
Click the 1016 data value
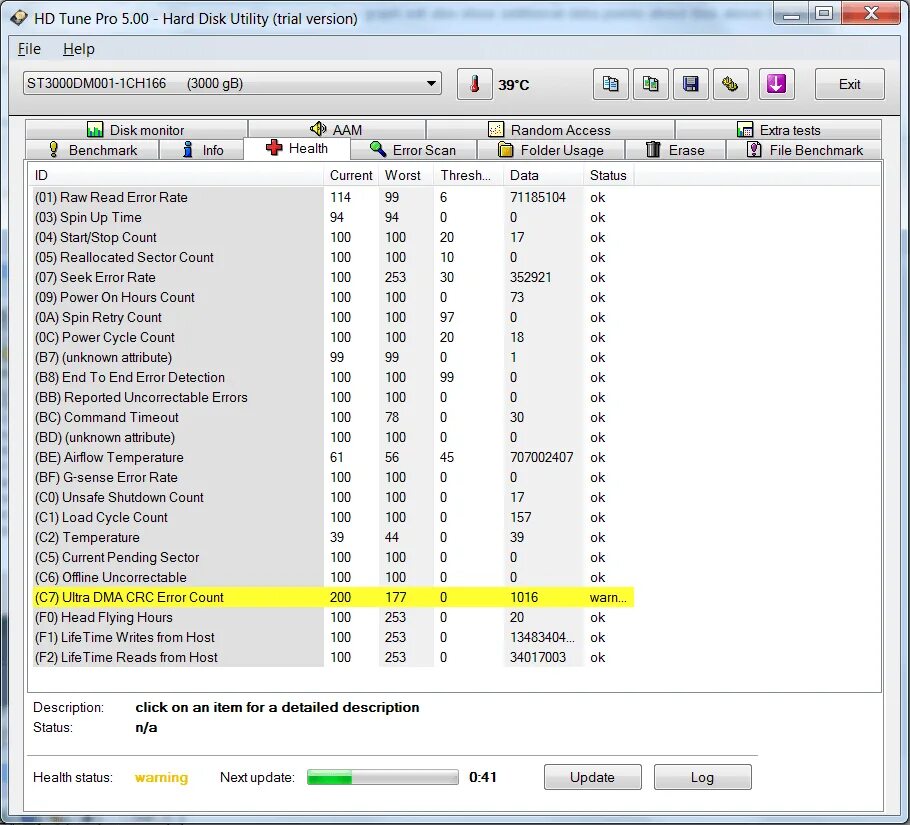pos(524,598)
